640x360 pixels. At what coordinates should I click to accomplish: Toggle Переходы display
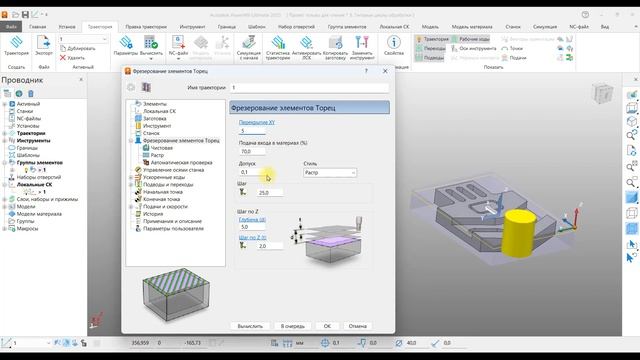(x=431, y=48)
